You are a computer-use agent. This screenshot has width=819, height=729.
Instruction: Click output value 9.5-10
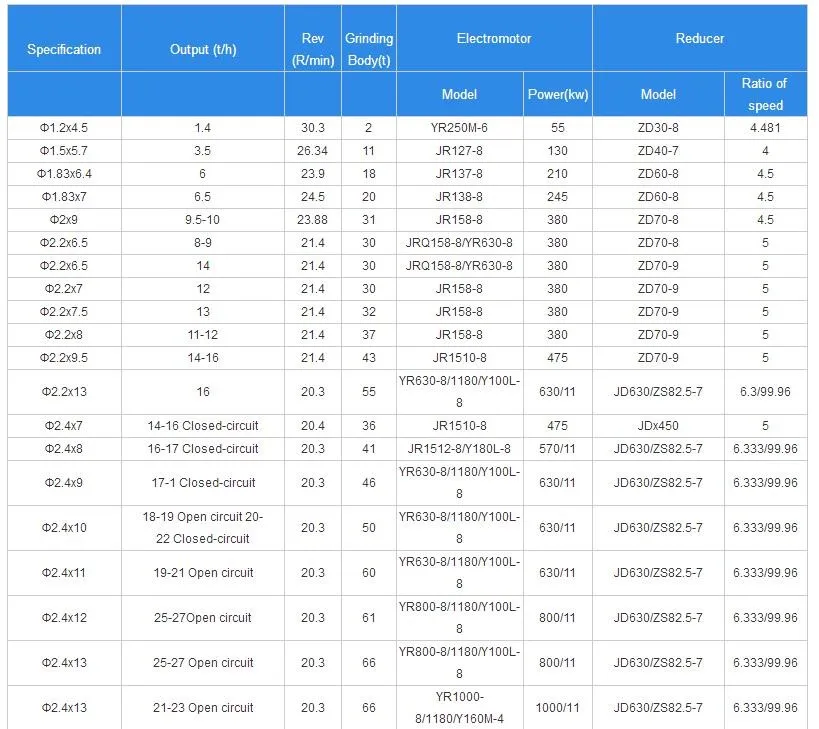(203, 220)
